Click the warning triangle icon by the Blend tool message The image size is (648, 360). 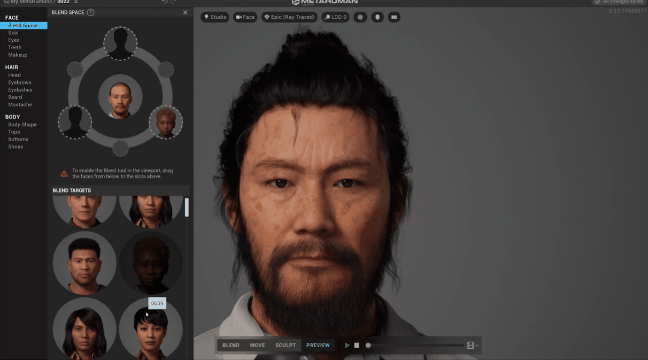coord(64,174)
